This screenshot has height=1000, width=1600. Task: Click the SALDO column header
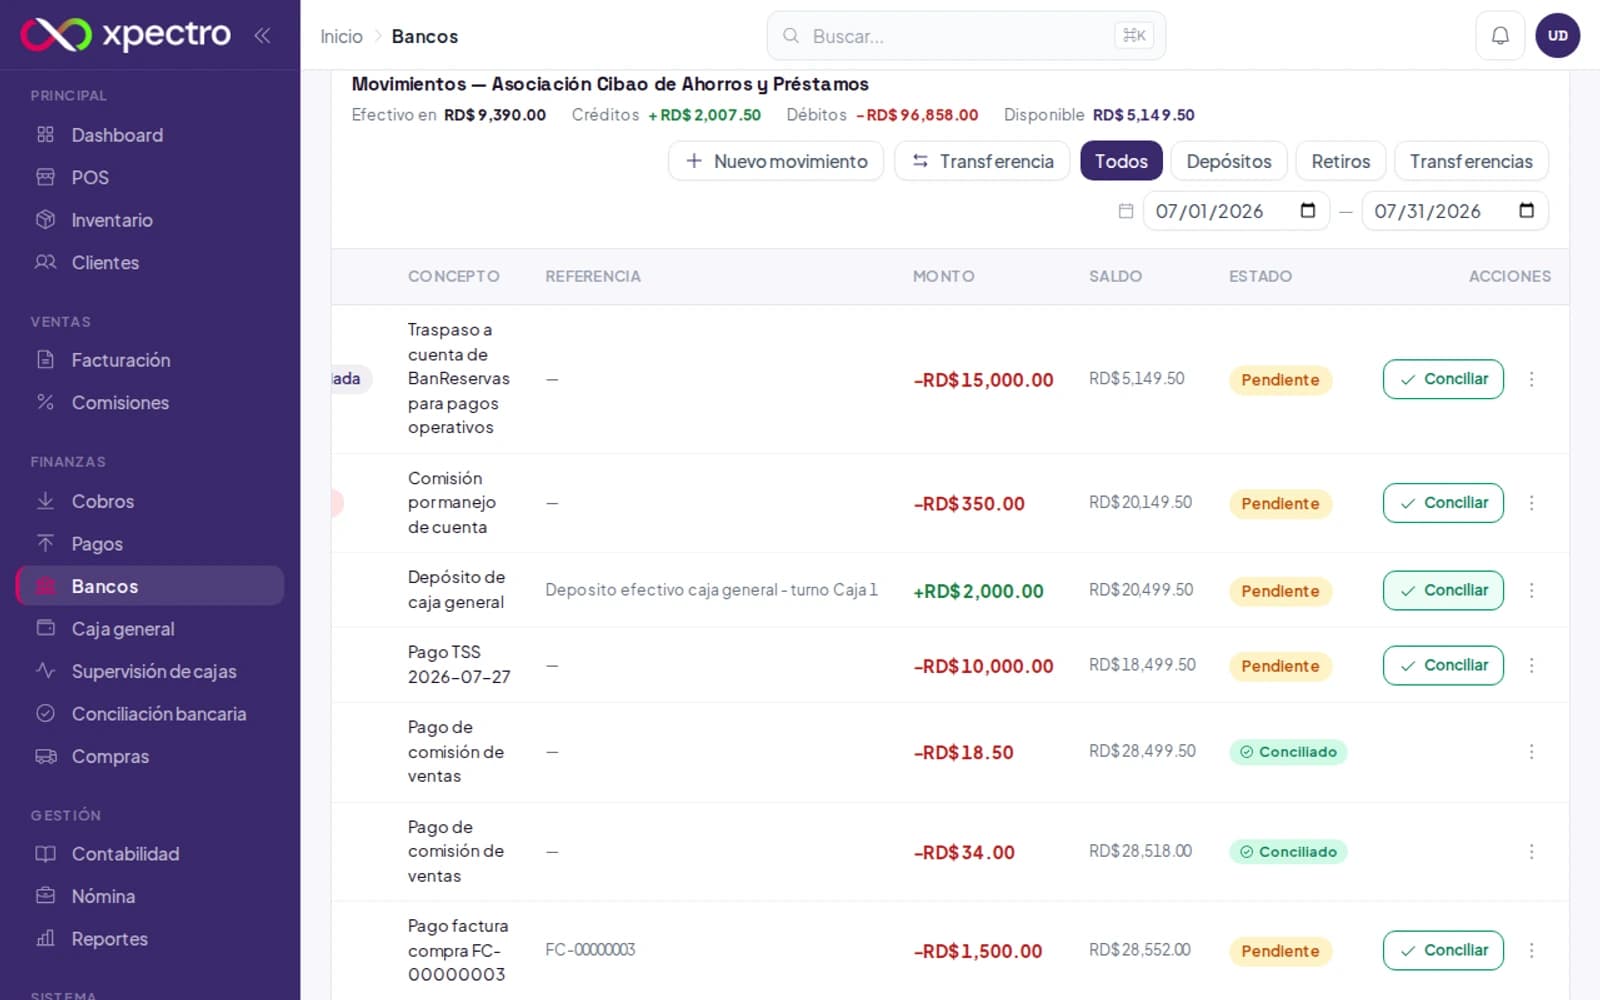click(x=1115, y=276)
